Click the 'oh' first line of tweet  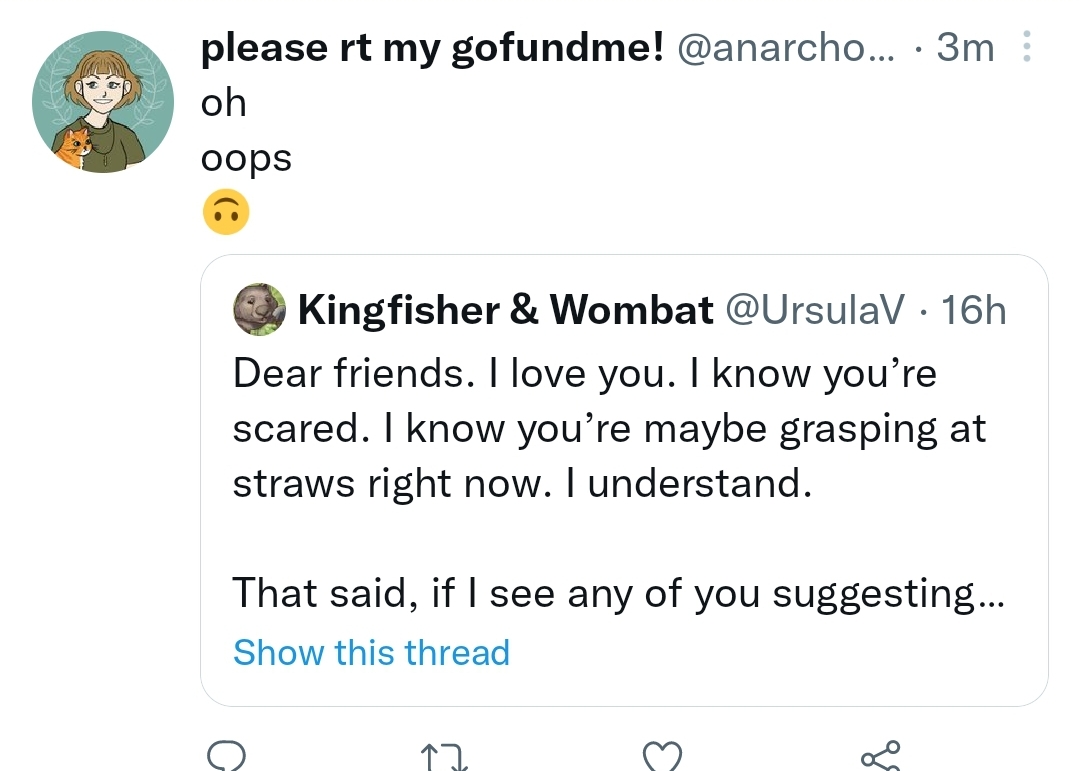tap(223, 103)
